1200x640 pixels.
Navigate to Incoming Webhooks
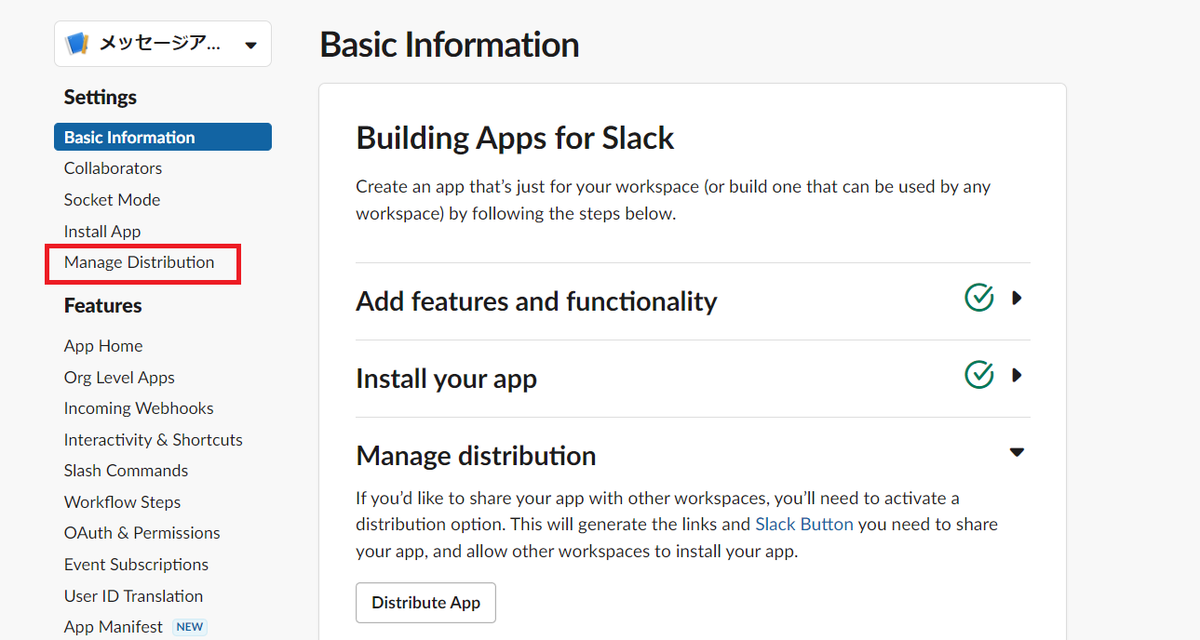[139, 408]
